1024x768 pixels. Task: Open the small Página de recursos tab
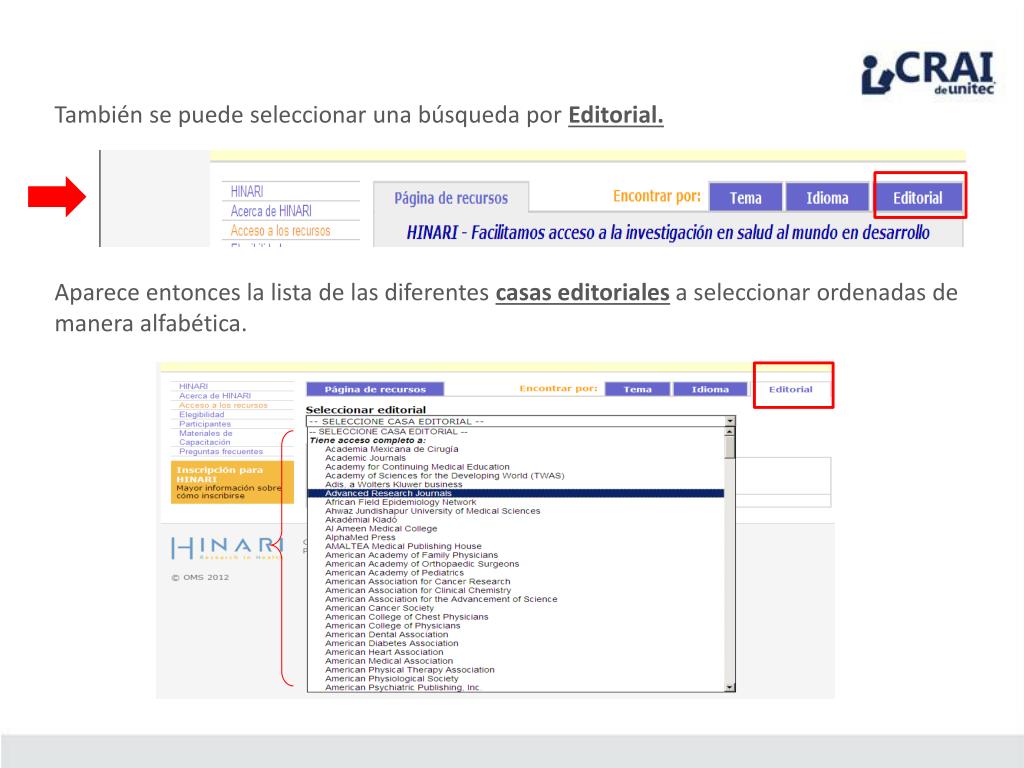pyautogui.click(x=375, y=389)
